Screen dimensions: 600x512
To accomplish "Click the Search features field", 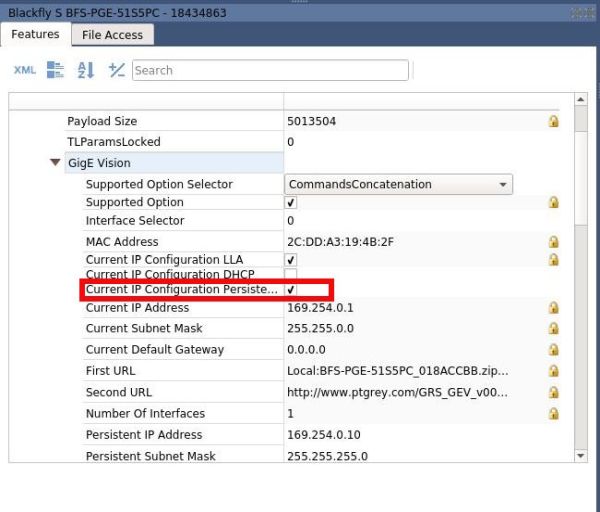I will (270, 70).
